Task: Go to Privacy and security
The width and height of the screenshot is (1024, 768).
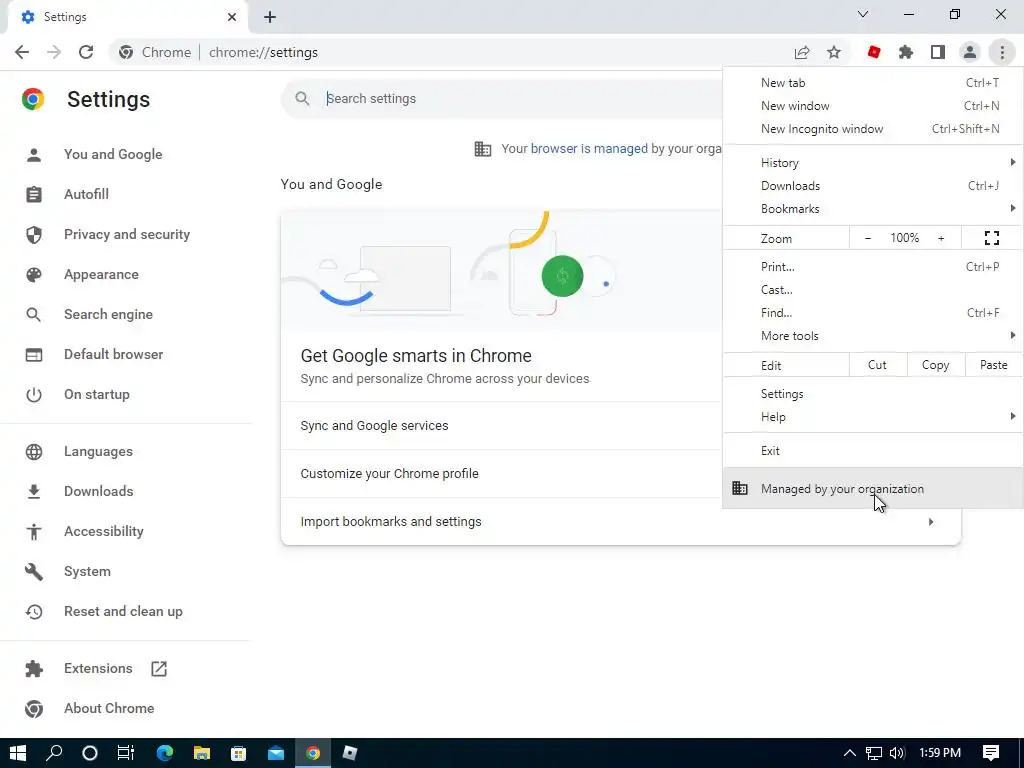Action: (127, 234)
